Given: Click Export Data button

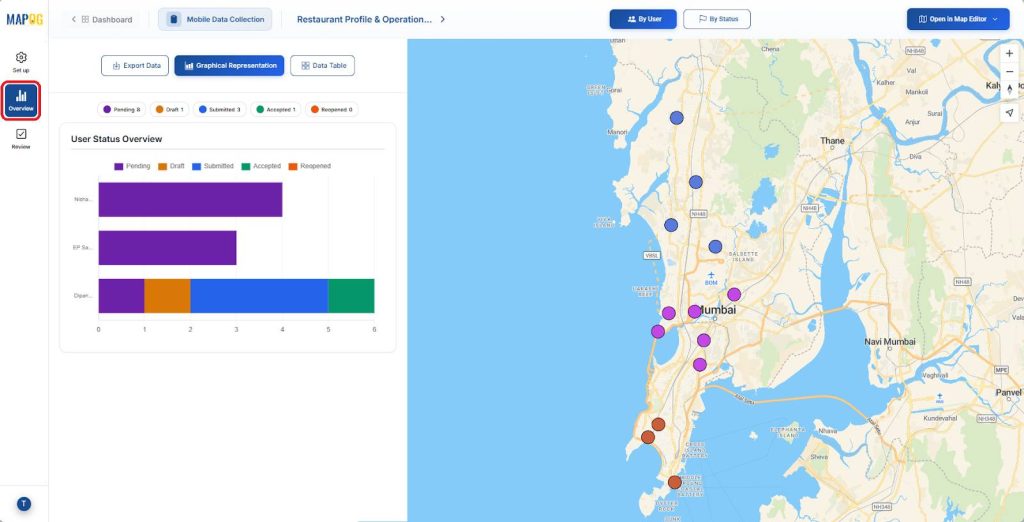Looking at the screenshot, I should (135, 65).
